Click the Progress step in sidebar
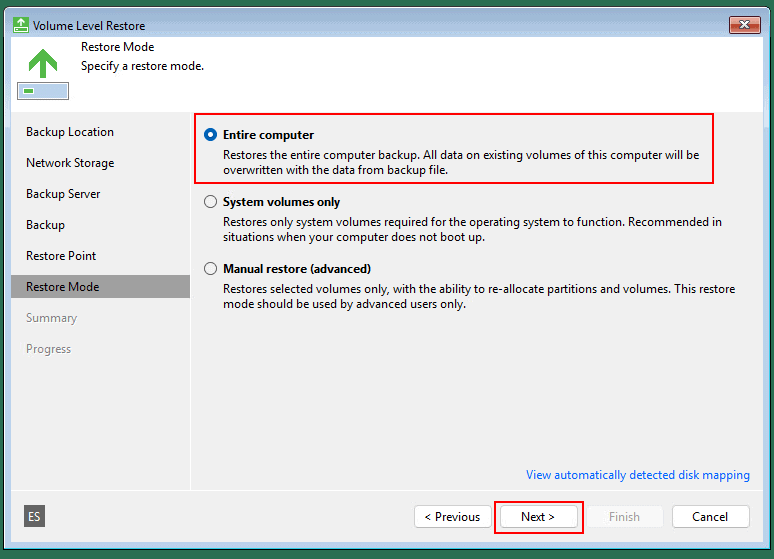The width and height of the screenshot is (774, 559). pyautogui.click(x=48, y=349)
